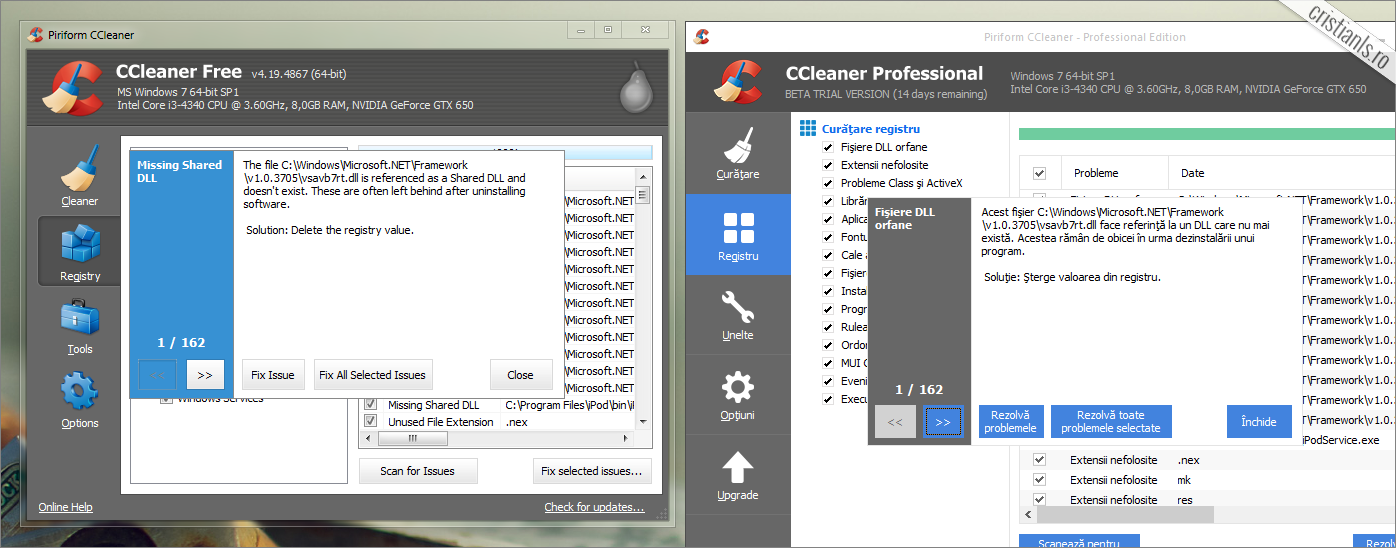Click Check for updates link
This screenshot has width=1396, height=548.
click(x=593, y=507)
